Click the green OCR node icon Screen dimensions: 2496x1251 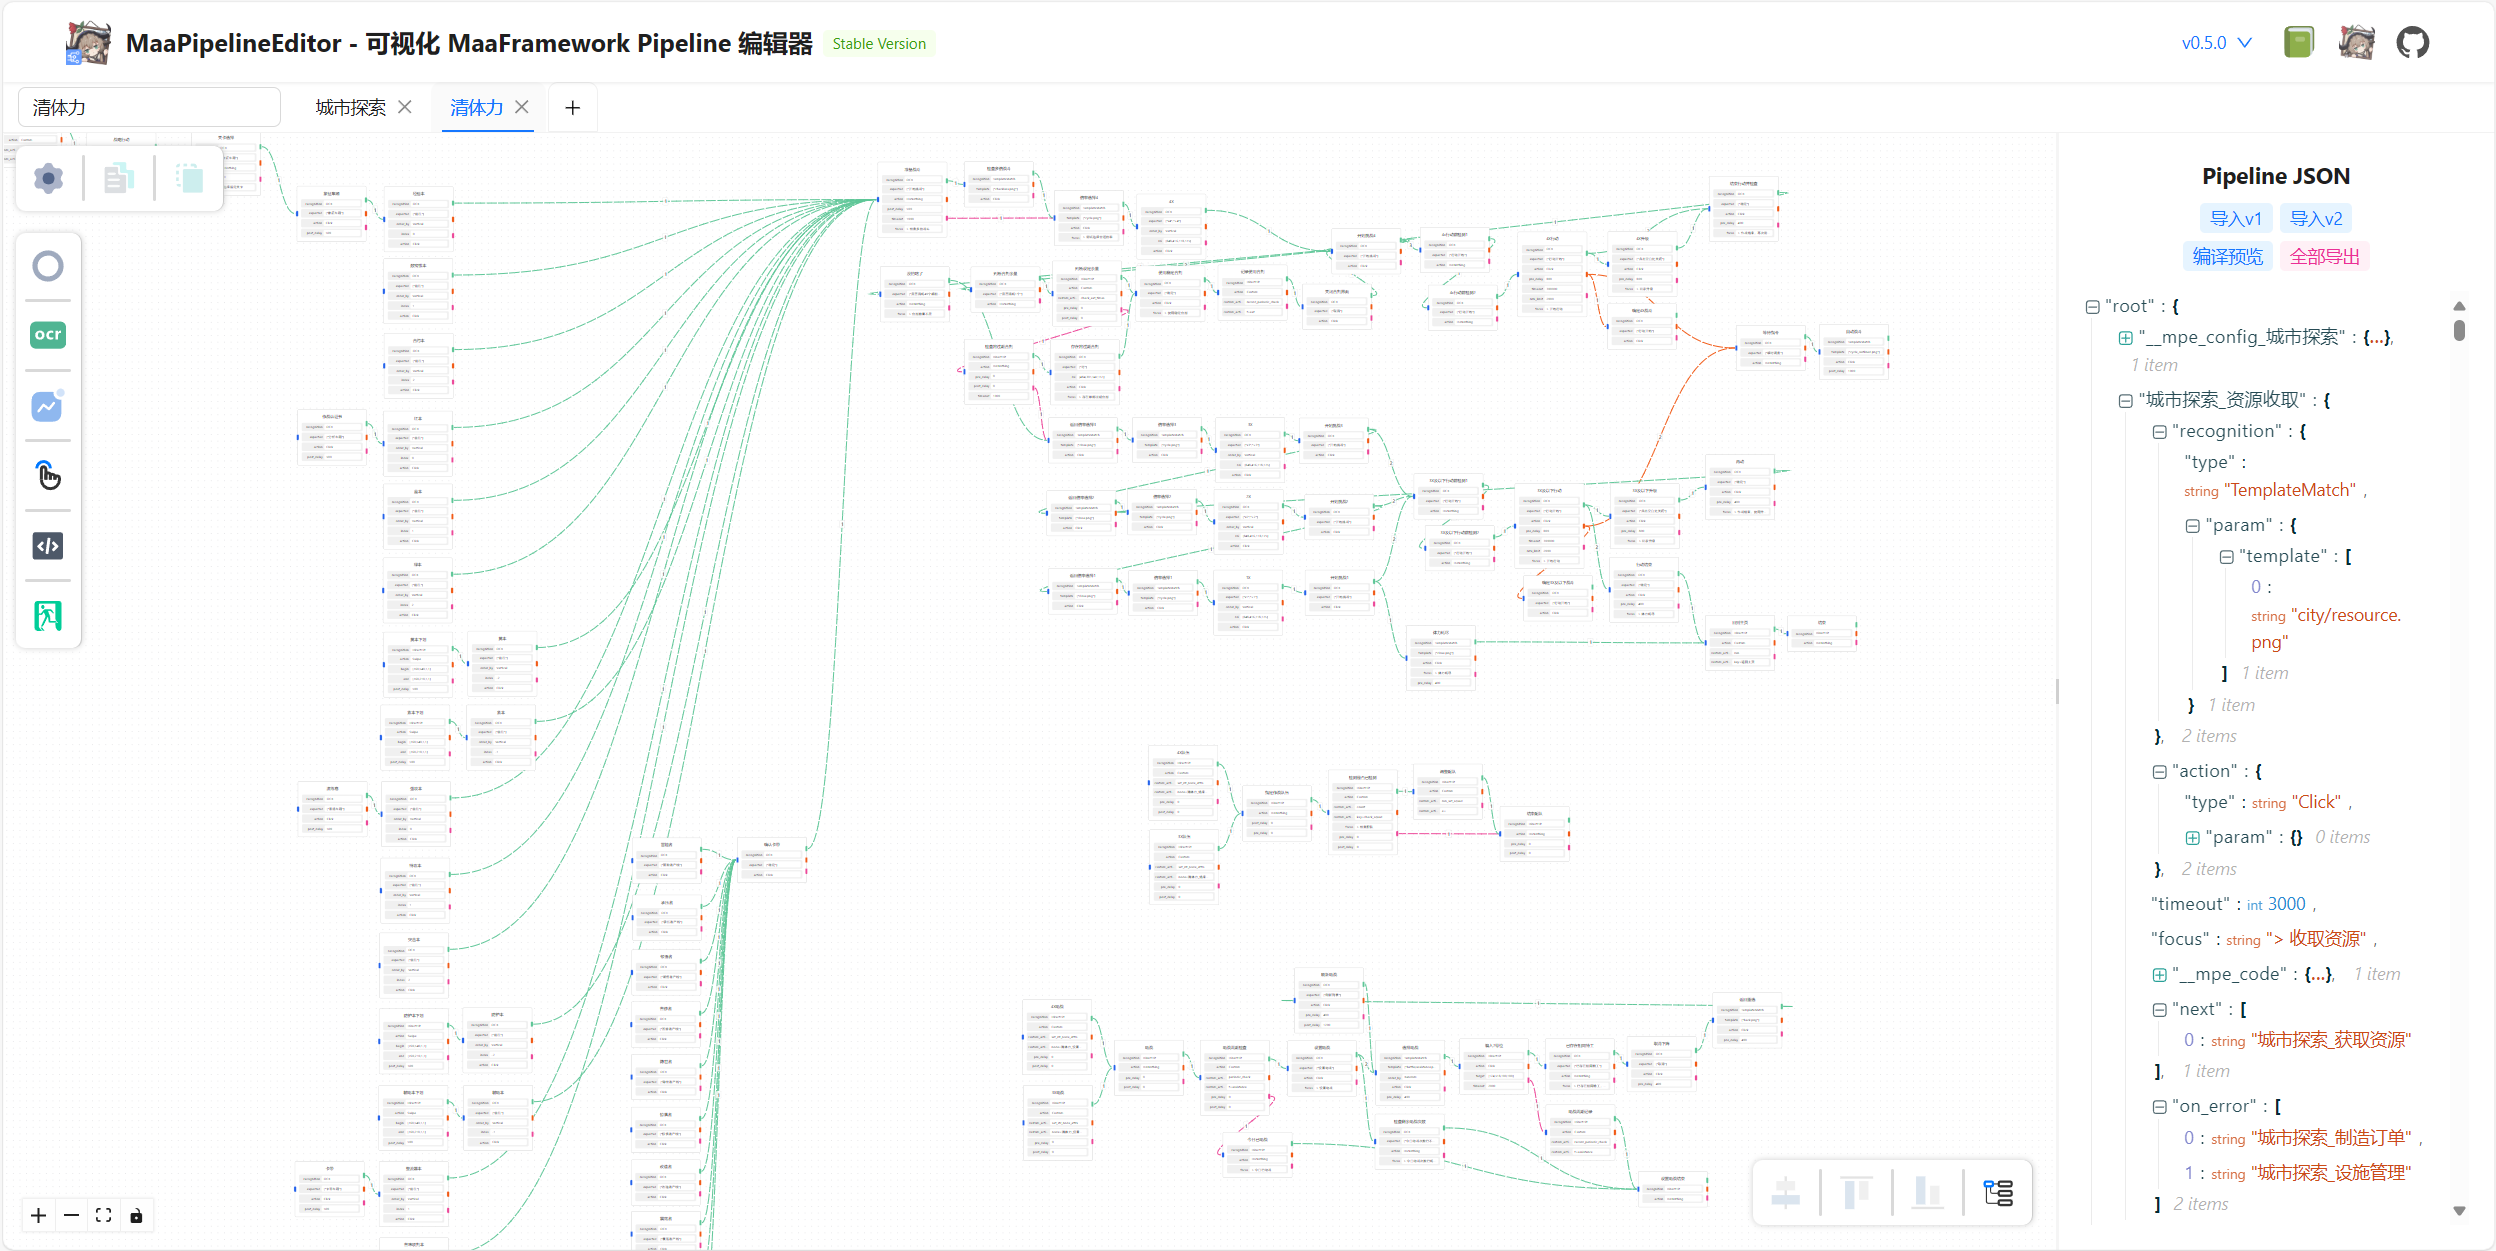coord(48,335)
